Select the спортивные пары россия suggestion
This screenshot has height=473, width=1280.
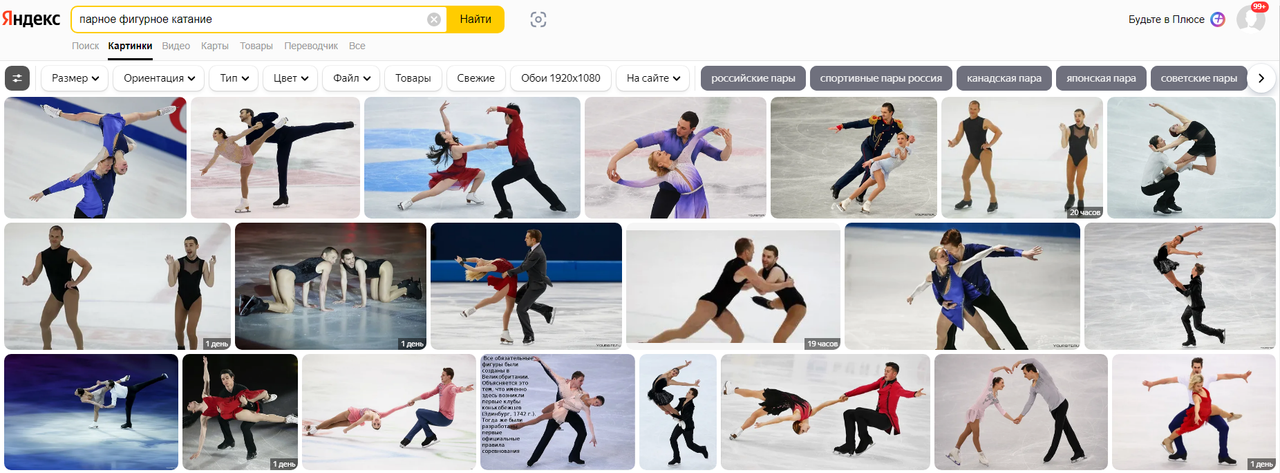click(x=881, y=78)
